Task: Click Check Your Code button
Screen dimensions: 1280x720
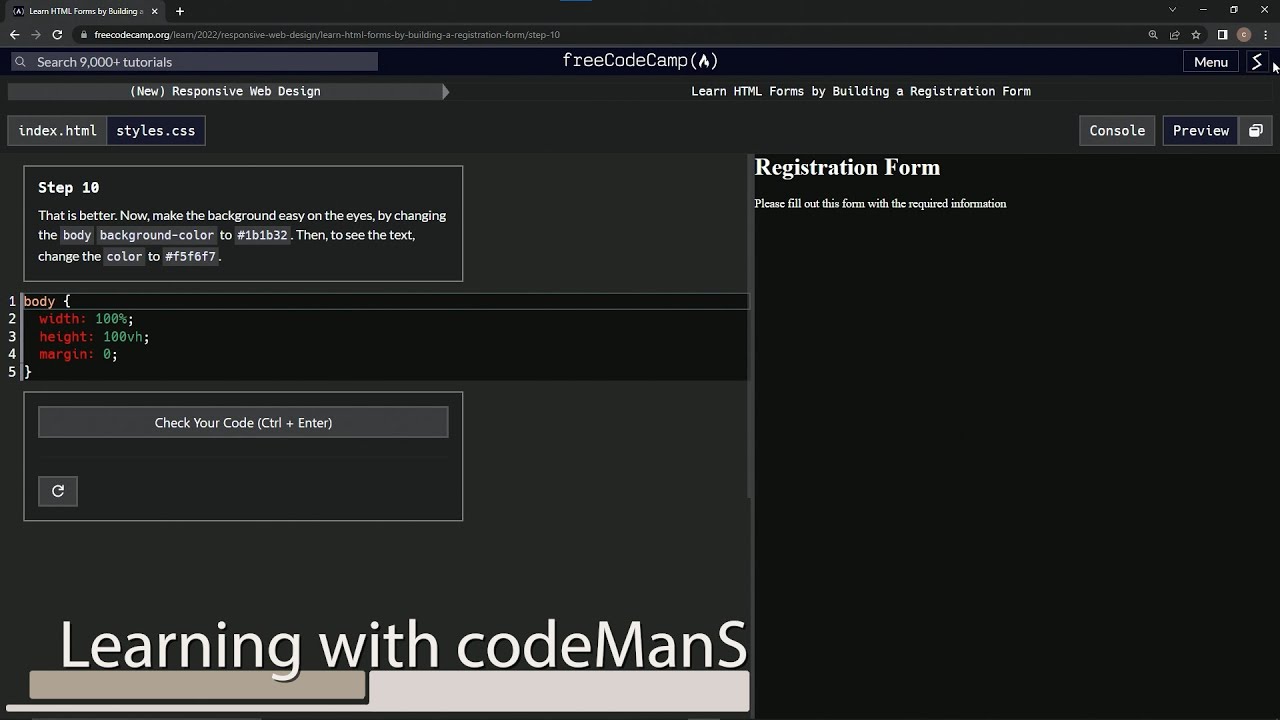Action: [243, 422]
